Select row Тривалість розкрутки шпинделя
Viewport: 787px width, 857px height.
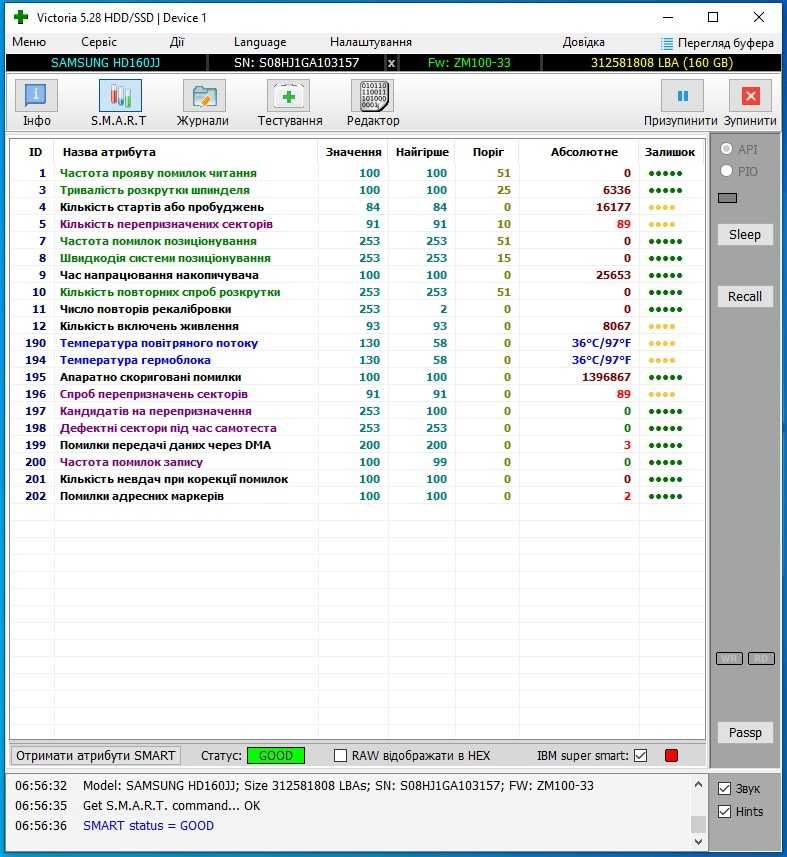[357, 190]
